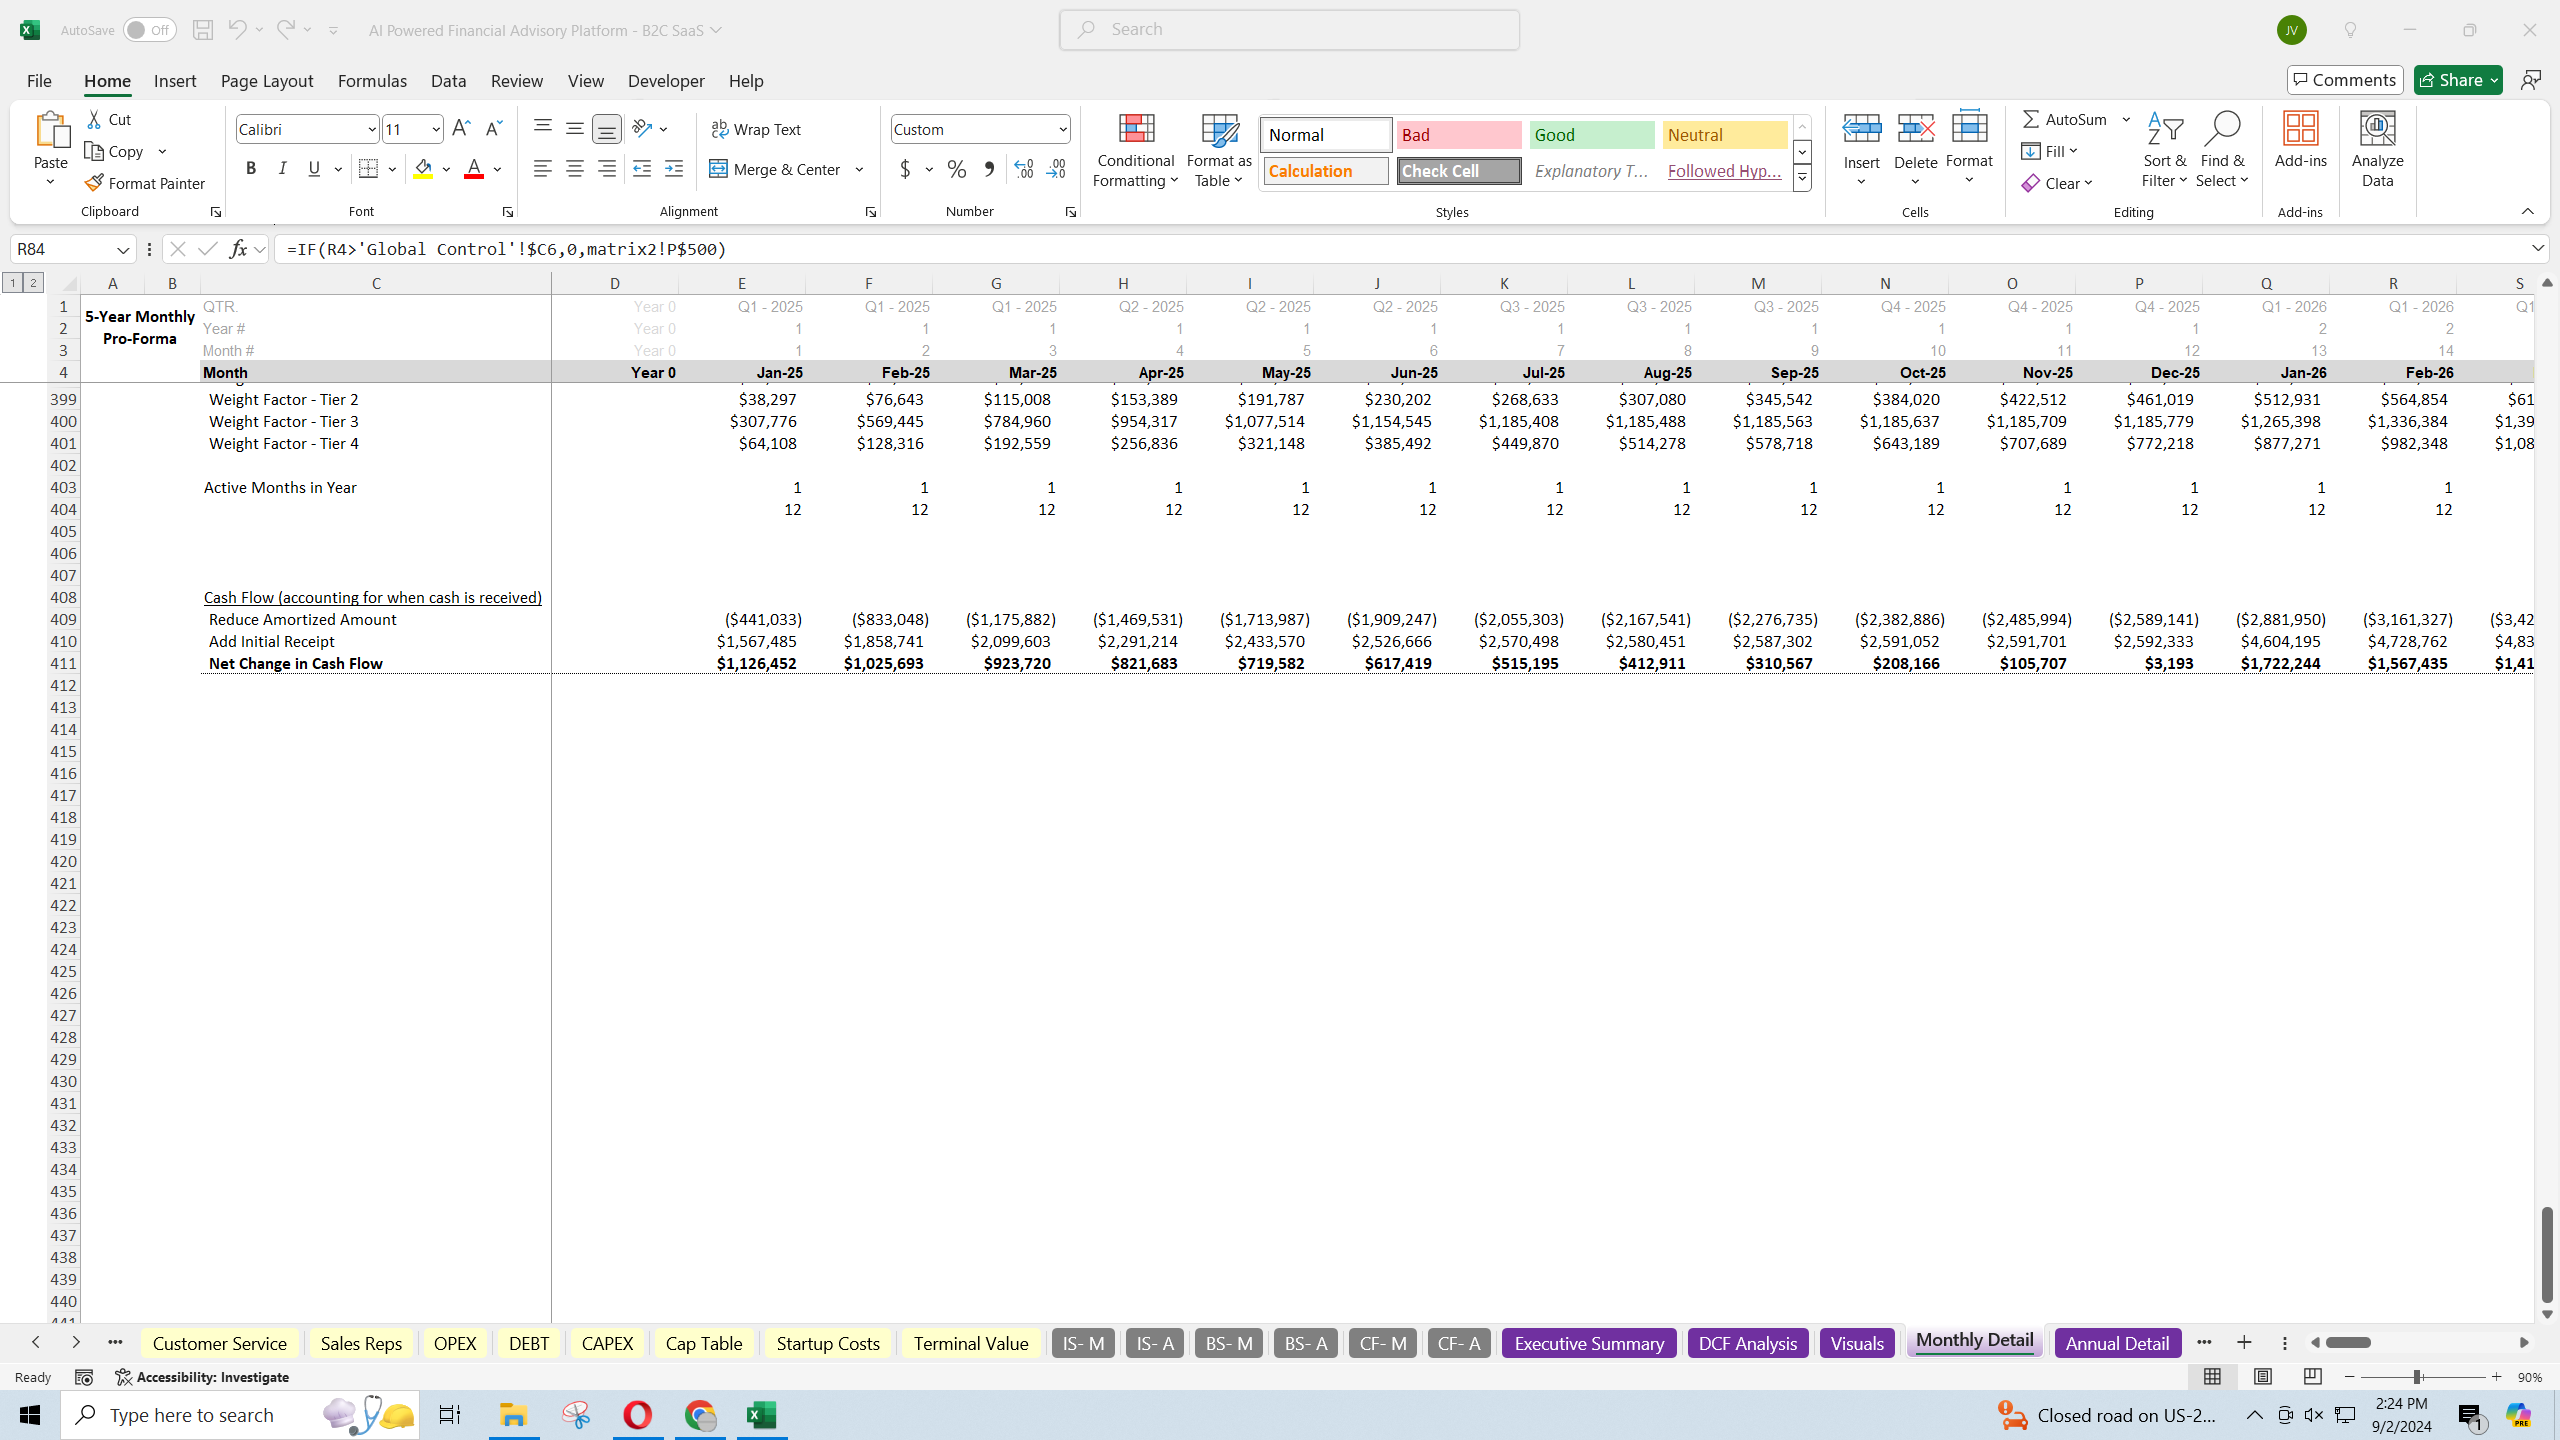Open the File menu
Screen dimensions: 2560x1440
(x=39, y=80)
